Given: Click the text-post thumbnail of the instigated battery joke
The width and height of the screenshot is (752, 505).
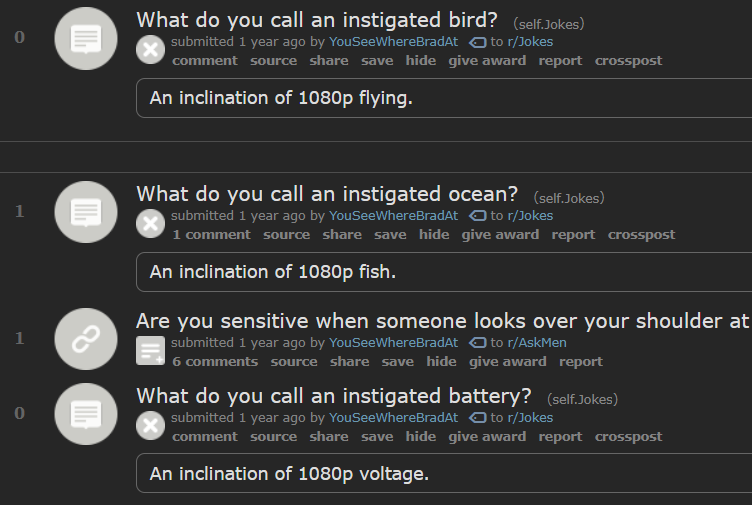Looking at the screenshot, I should [x=86, y=413].
